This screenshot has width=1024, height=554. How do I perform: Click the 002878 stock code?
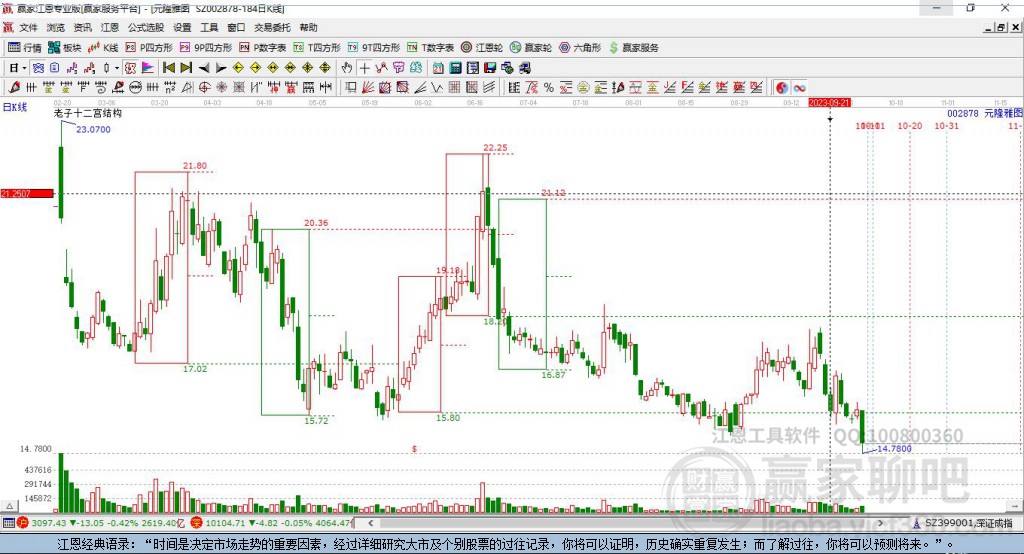(x=963, y=113)
